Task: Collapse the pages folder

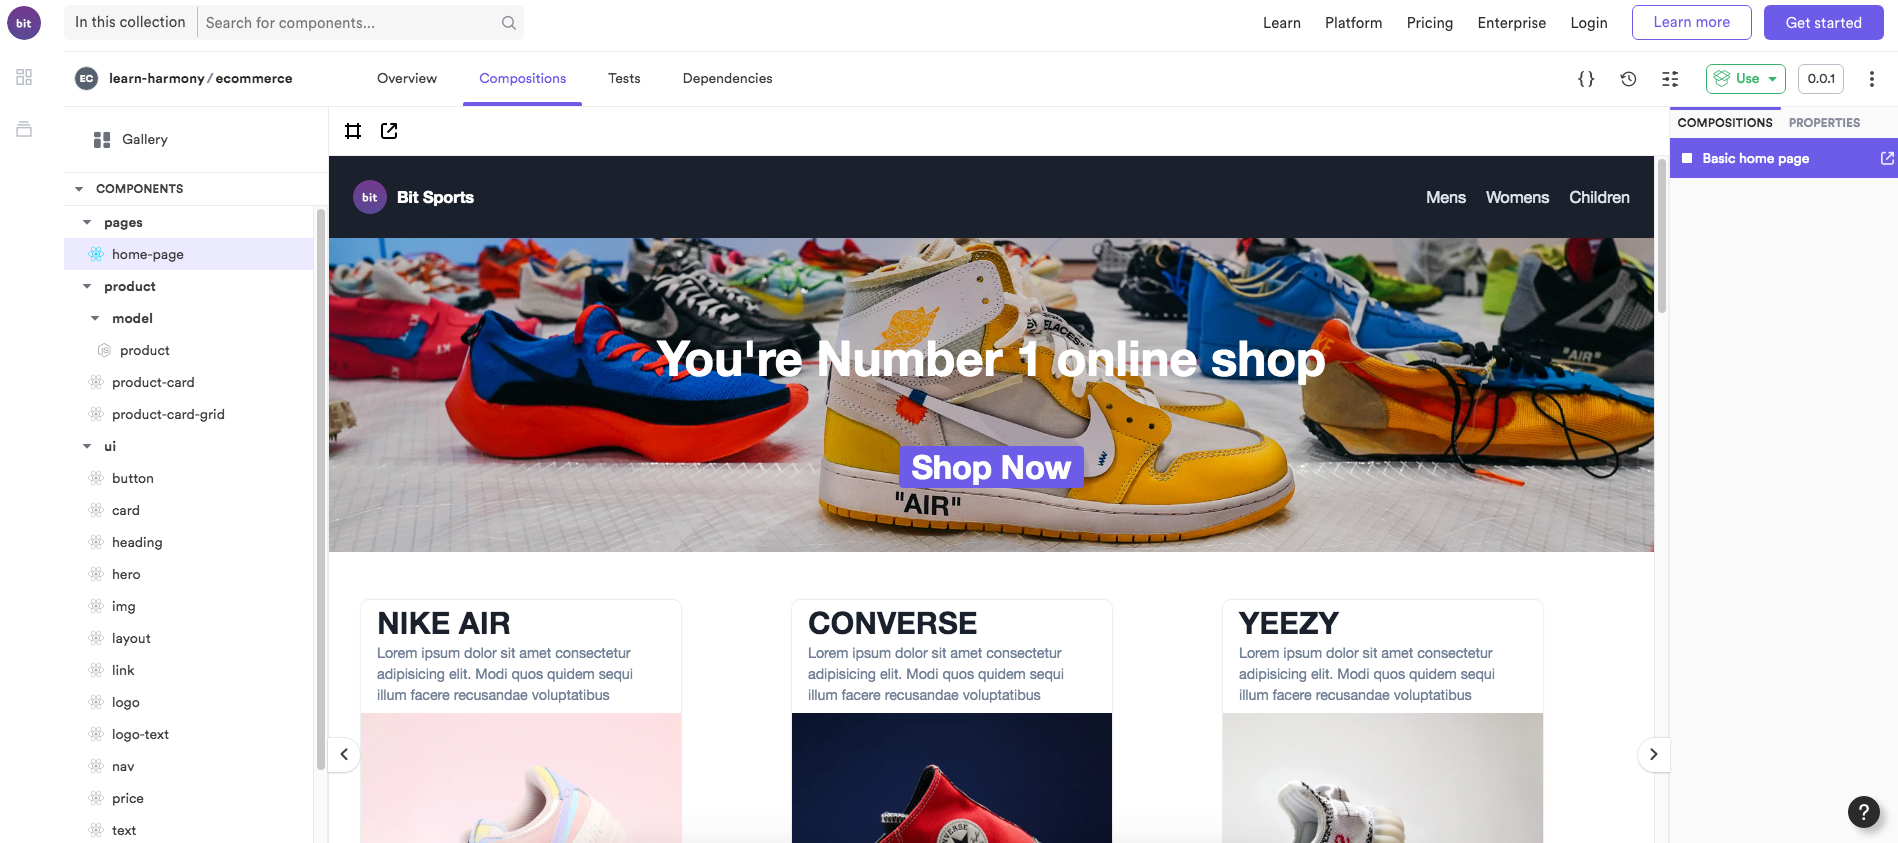Action: click(87, 223)
